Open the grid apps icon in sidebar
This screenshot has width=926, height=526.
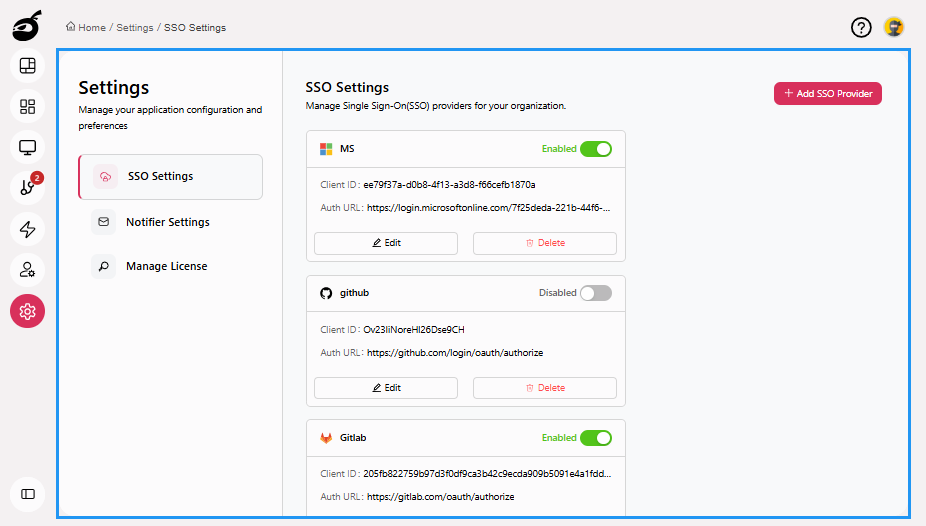[27, 106]
